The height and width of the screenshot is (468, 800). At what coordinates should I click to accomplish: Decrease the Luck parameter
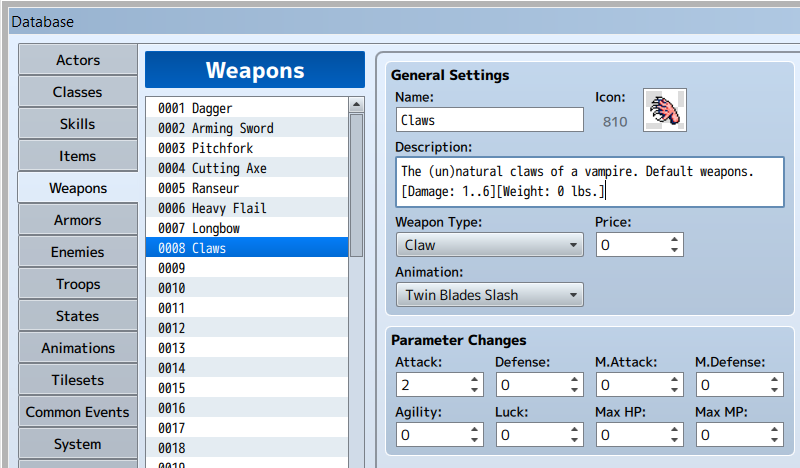[574, 440]
